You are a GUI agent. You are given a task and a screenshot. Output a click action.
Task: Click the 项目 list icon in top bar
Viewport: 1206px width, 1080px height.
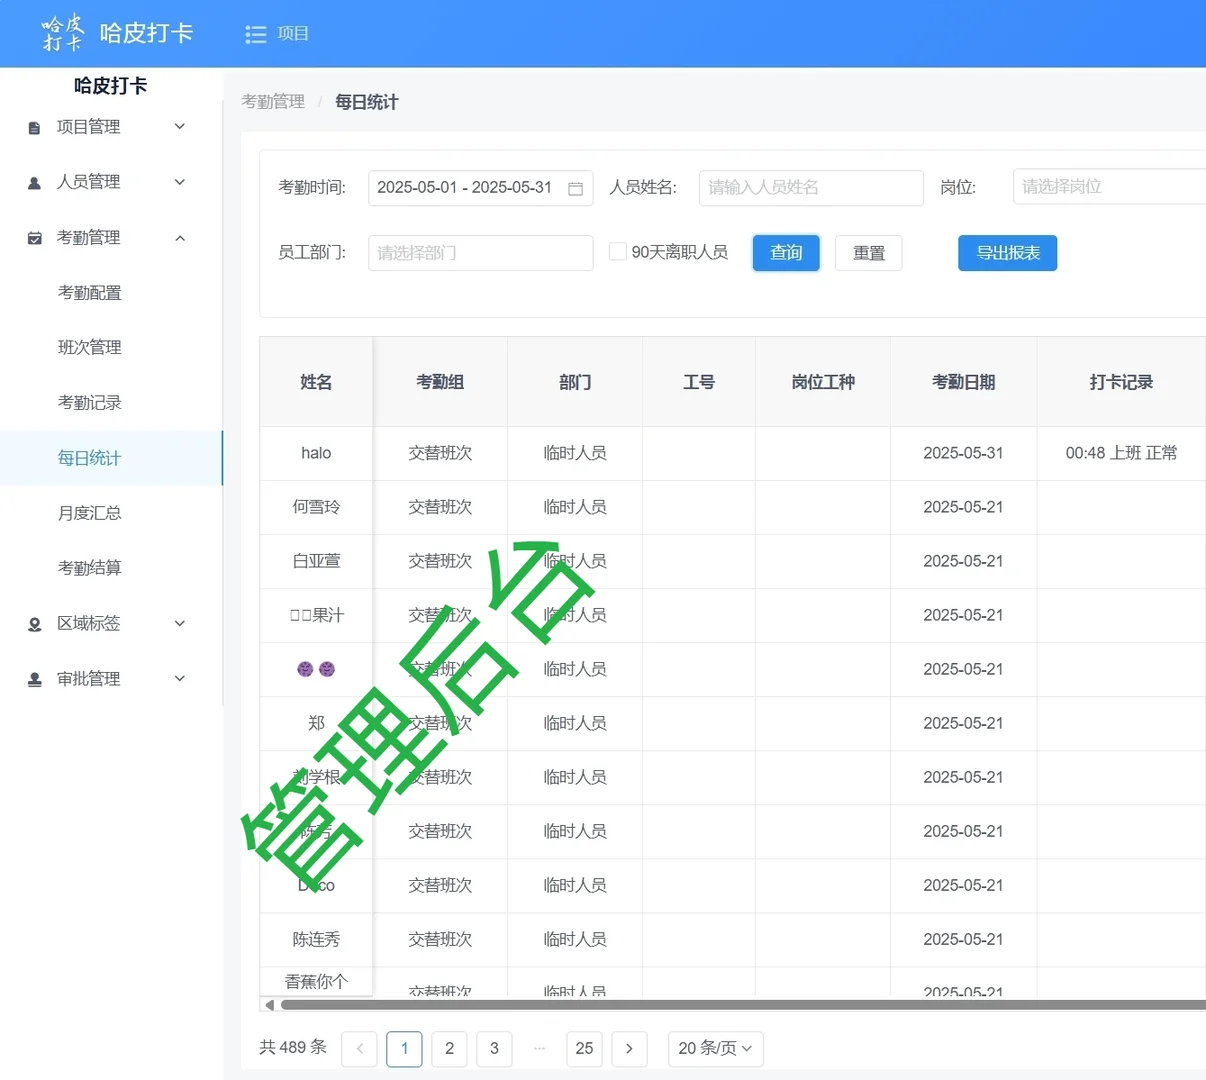[256, 33]
